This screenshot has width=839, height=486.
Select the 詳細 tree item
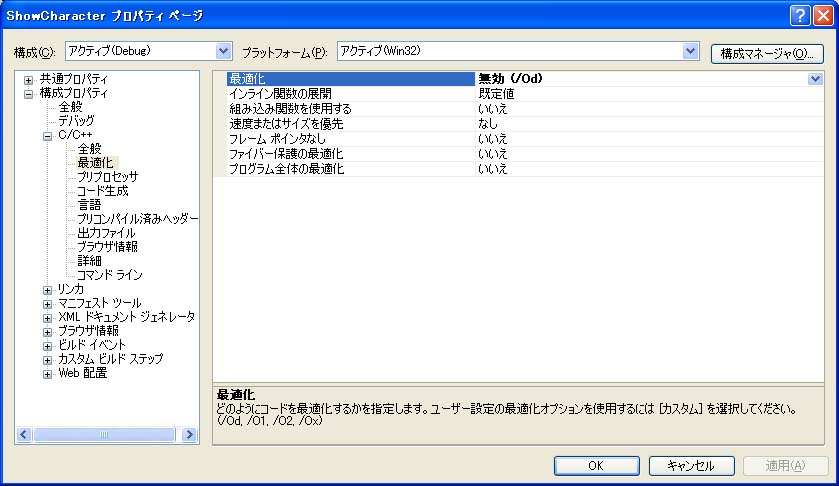(x=89, y=261)
